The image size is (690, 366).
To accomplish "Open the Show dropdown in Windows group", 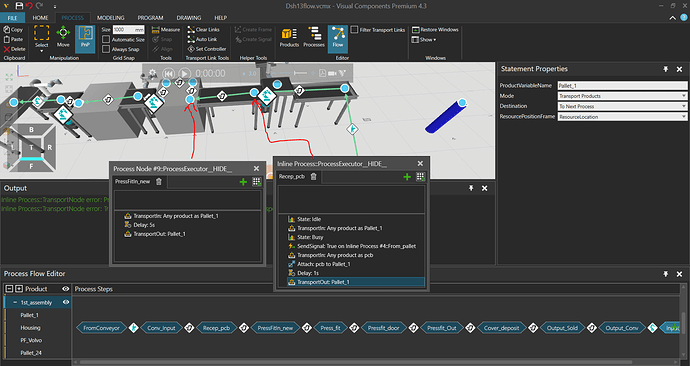I will point(424,40).
